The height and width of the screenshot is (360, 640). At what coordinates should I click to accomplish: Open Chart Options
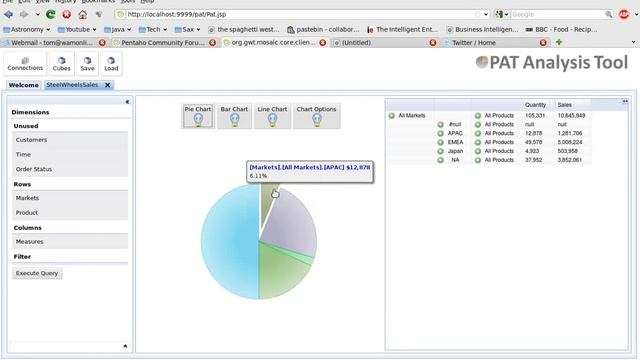(x=316, y=116)
